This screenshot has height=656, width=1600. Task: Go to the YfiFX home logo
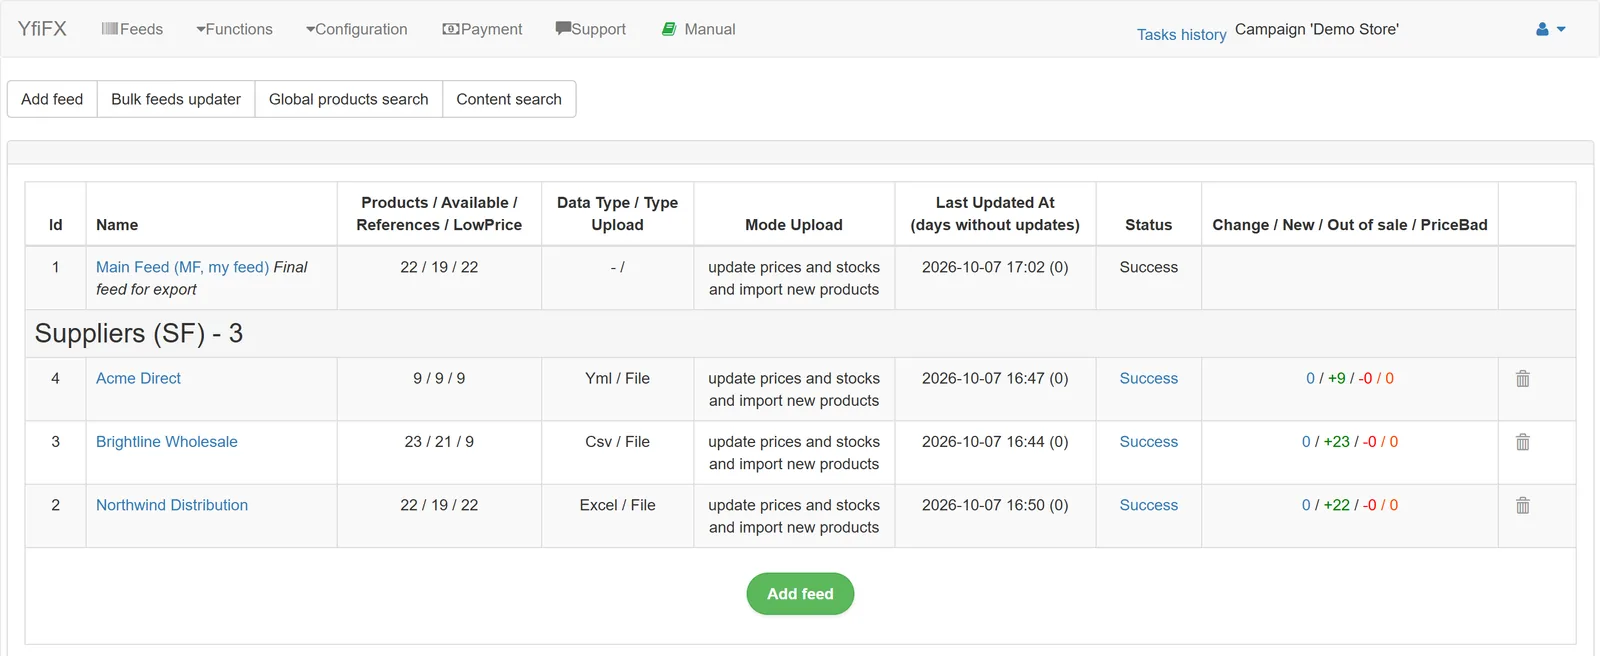tap(42, 29)
